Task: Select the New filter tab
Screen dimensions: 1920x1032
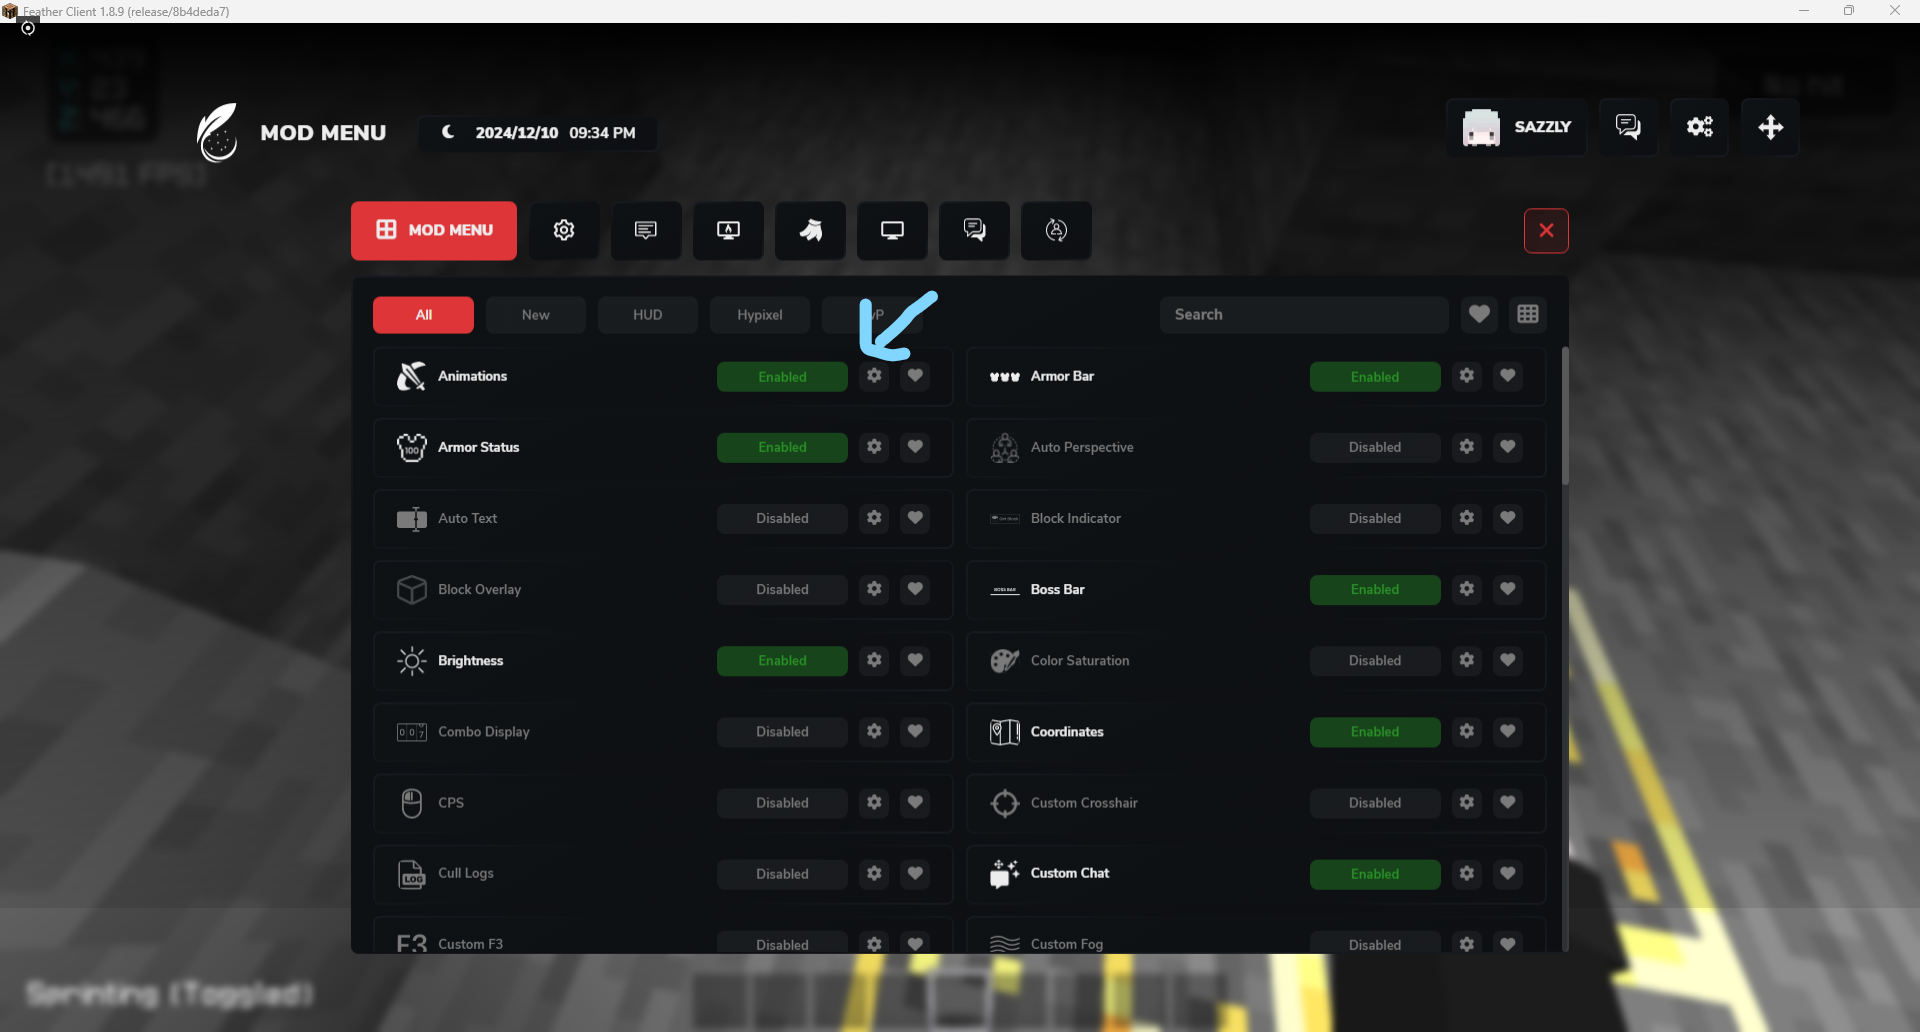Action: pyautogui.click(x=535, y=315)
